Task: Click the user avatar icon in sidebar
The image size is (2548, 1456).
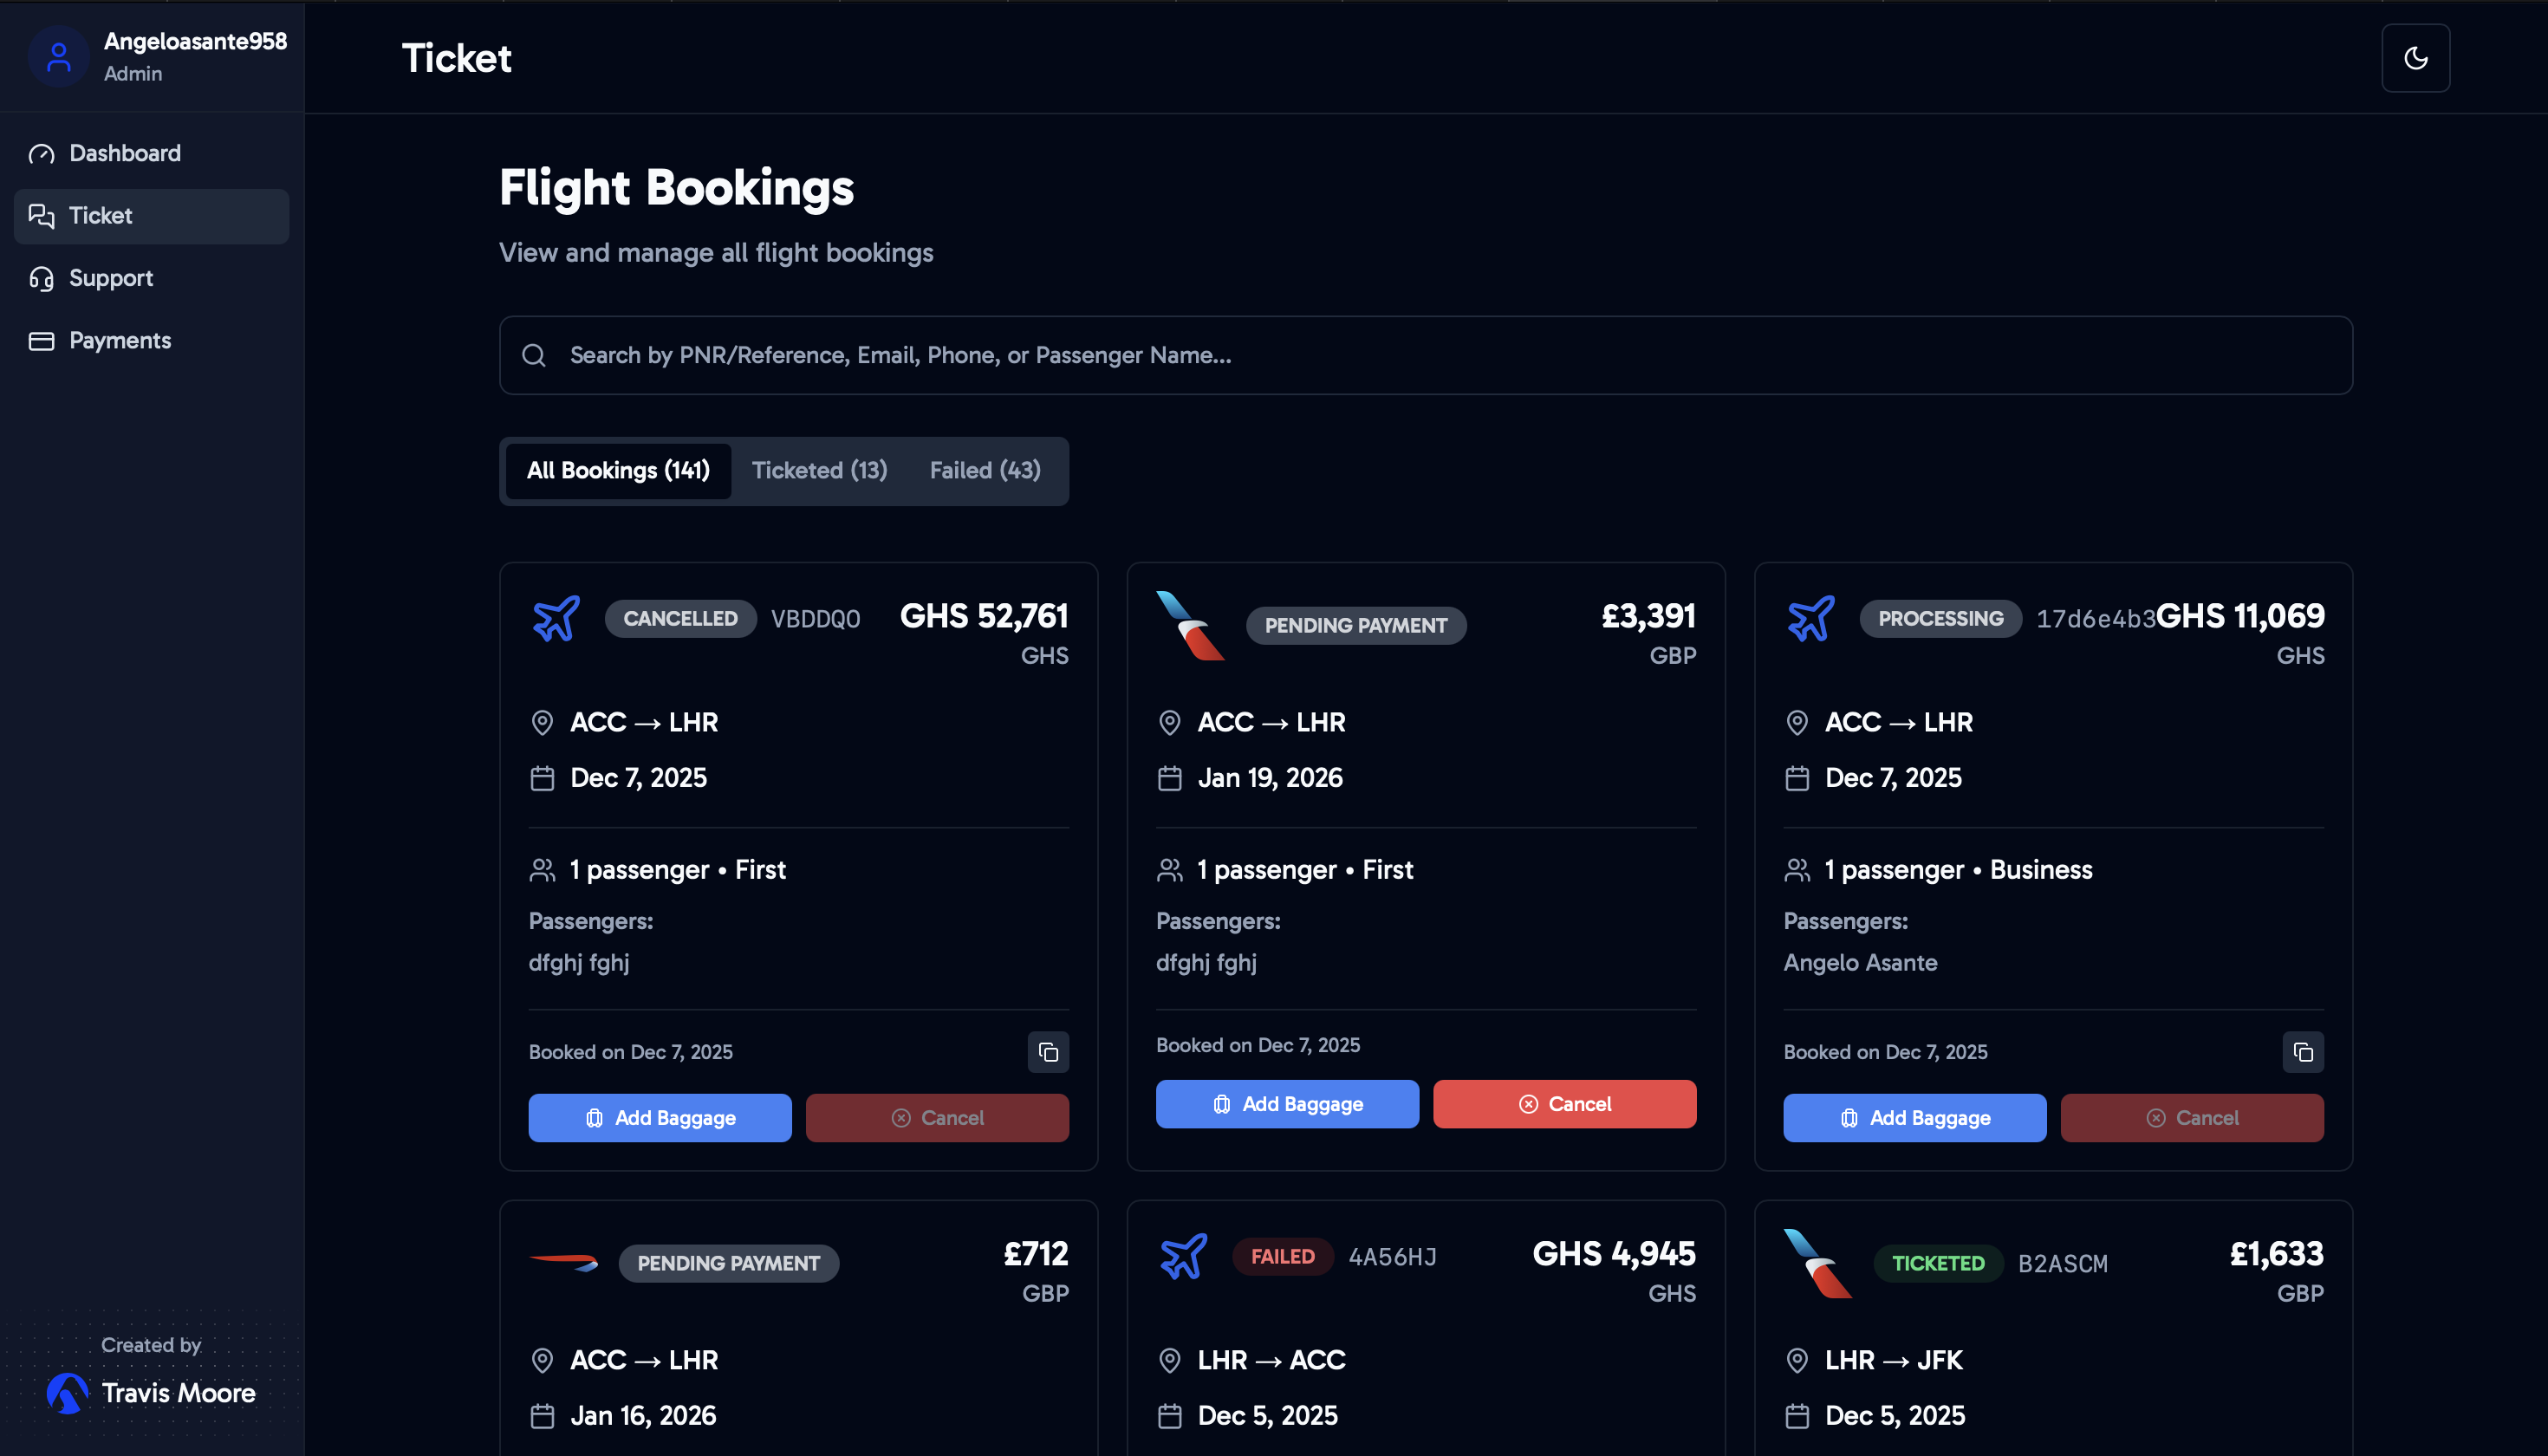Action: pyautogui.click(x=59, y=57)
